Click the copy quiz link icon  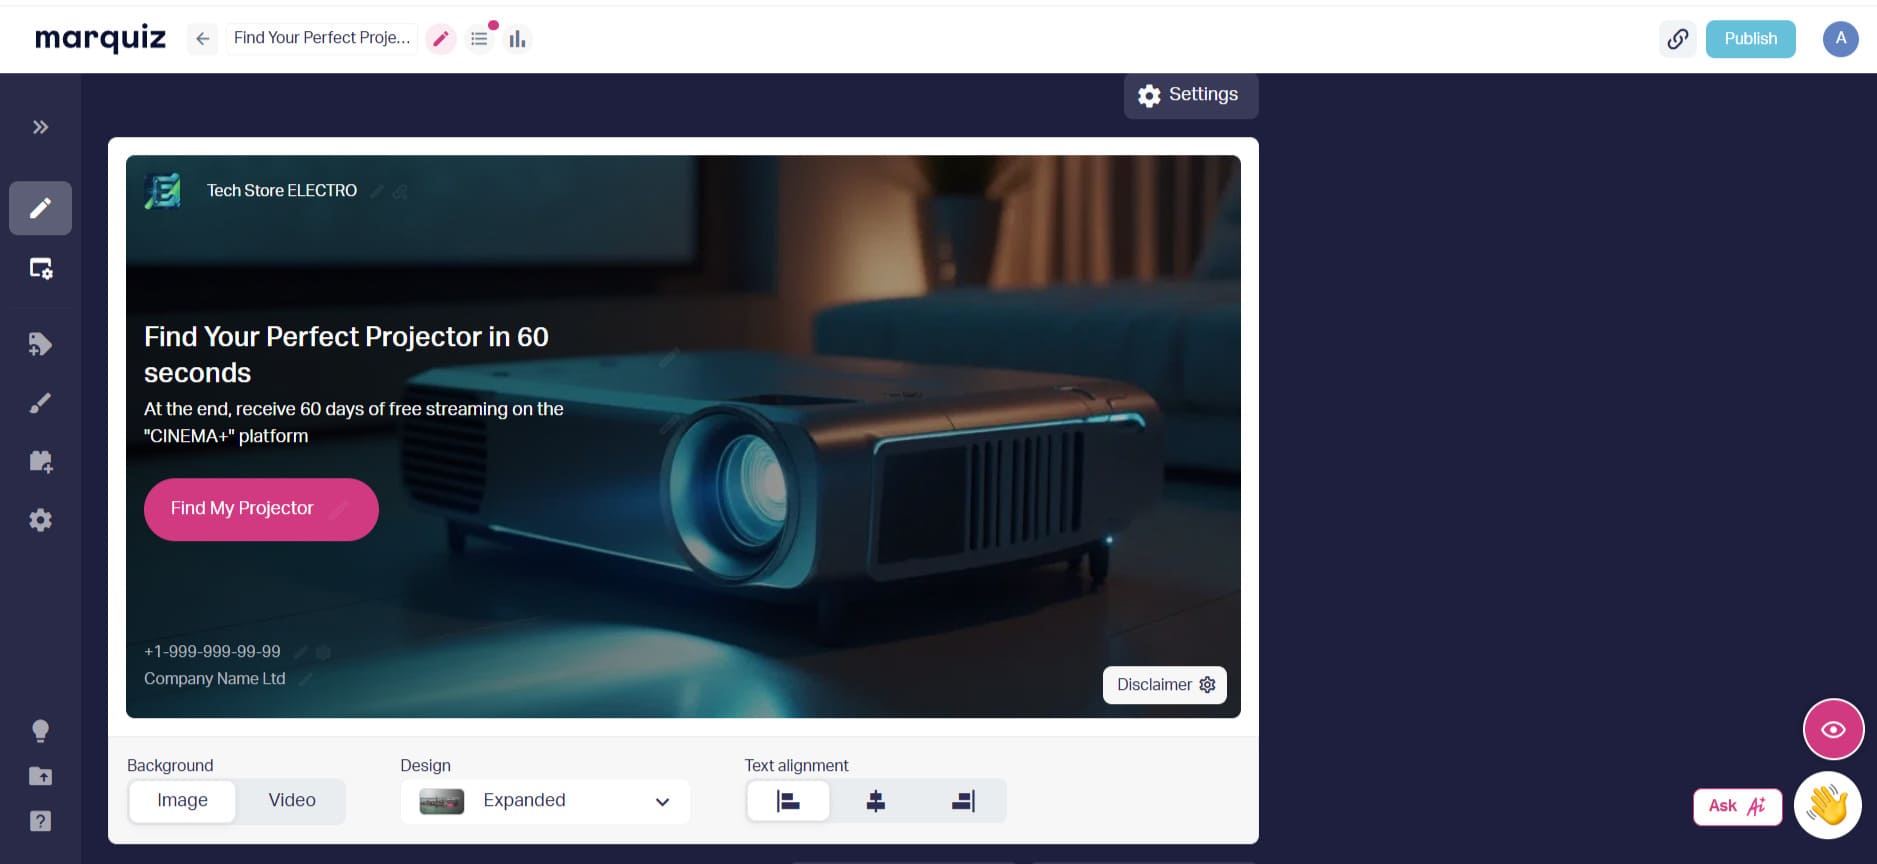point(1677,39)
